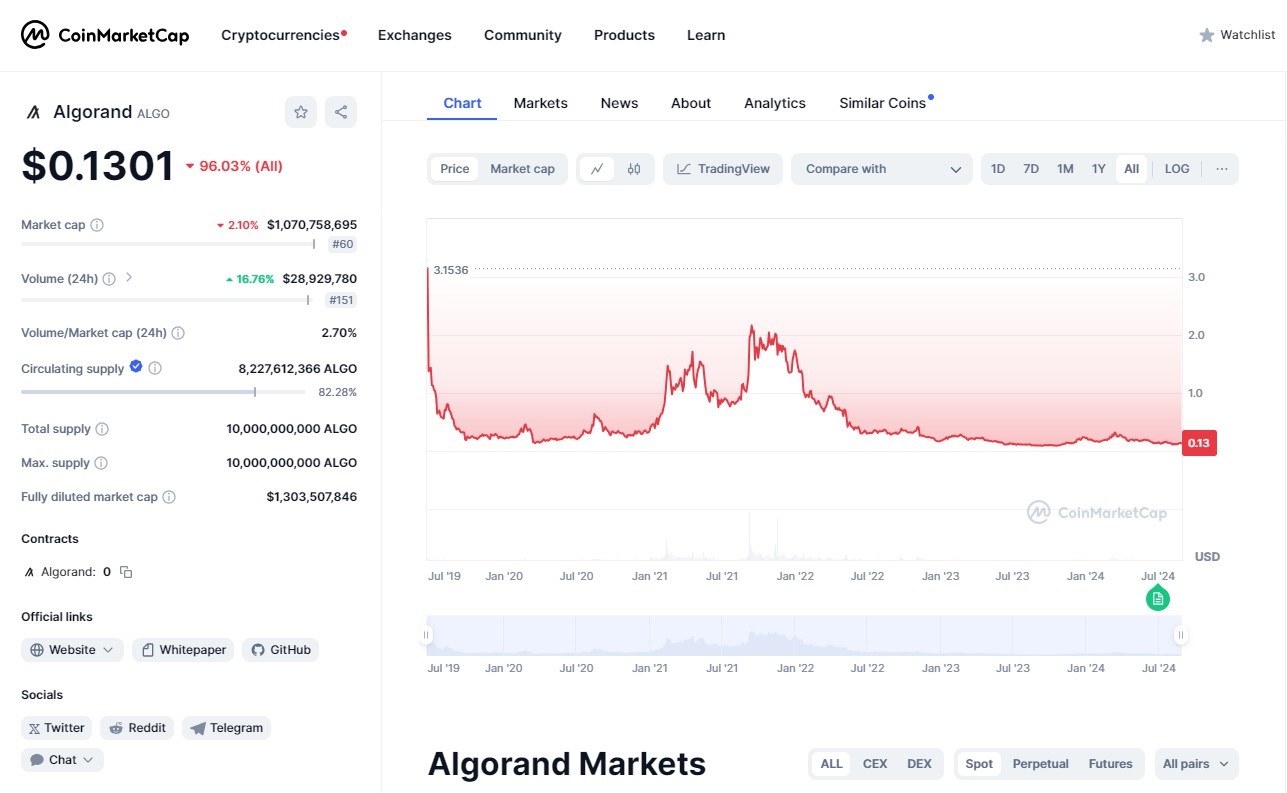Open the chart more options ellipsis

pyautogui.click(x=1222, y=169)
